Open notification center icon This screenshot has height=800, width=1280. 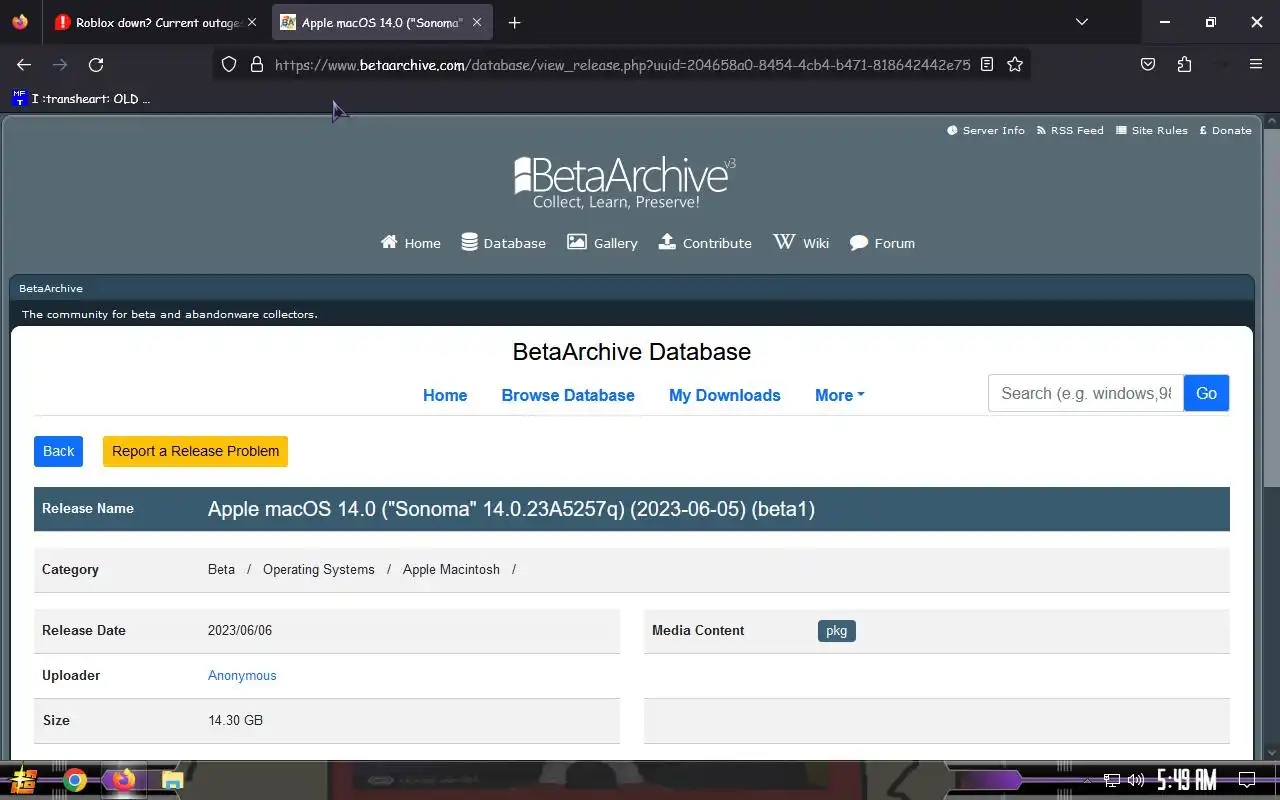click(x=1247, y=780)
